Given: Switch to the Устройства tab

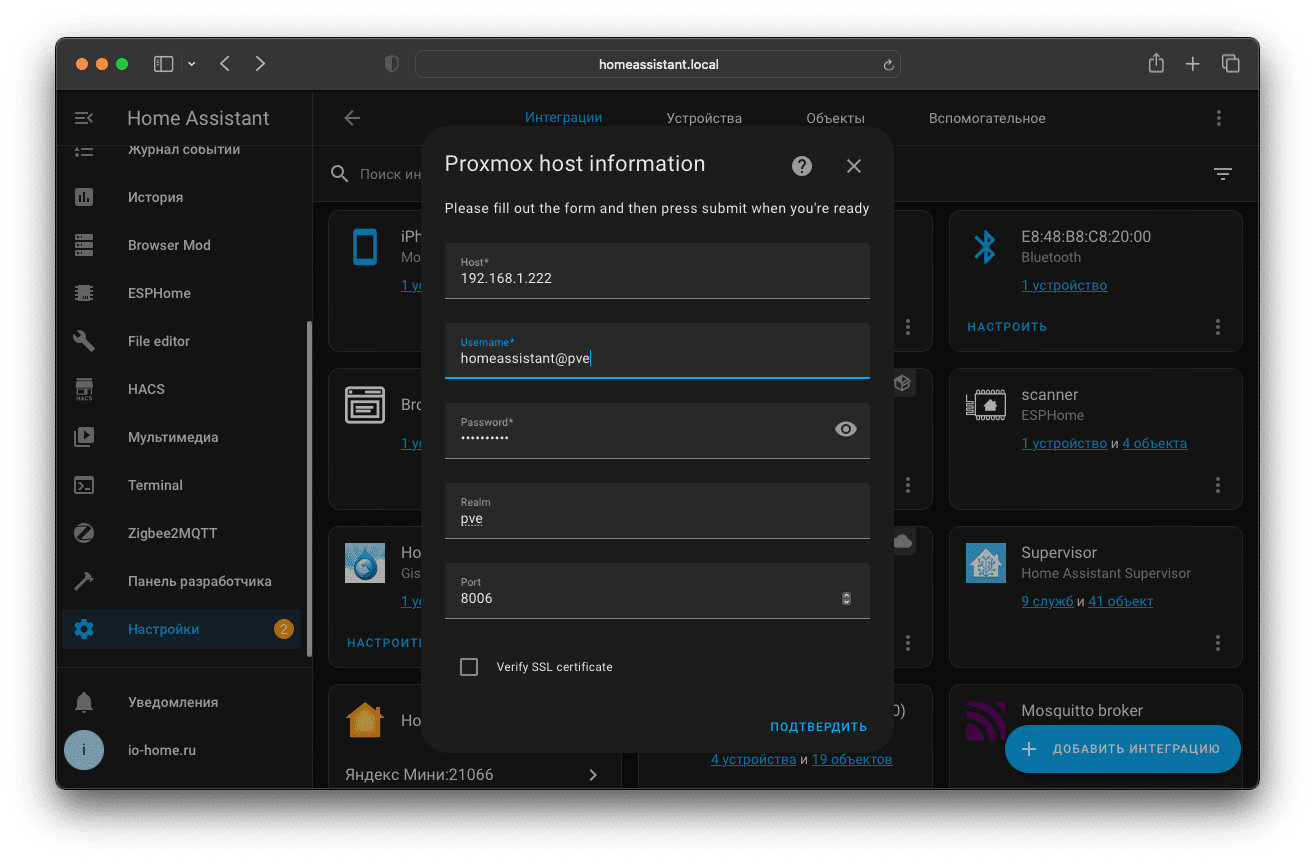Looking at the screenshot, I should click(704, 118).
